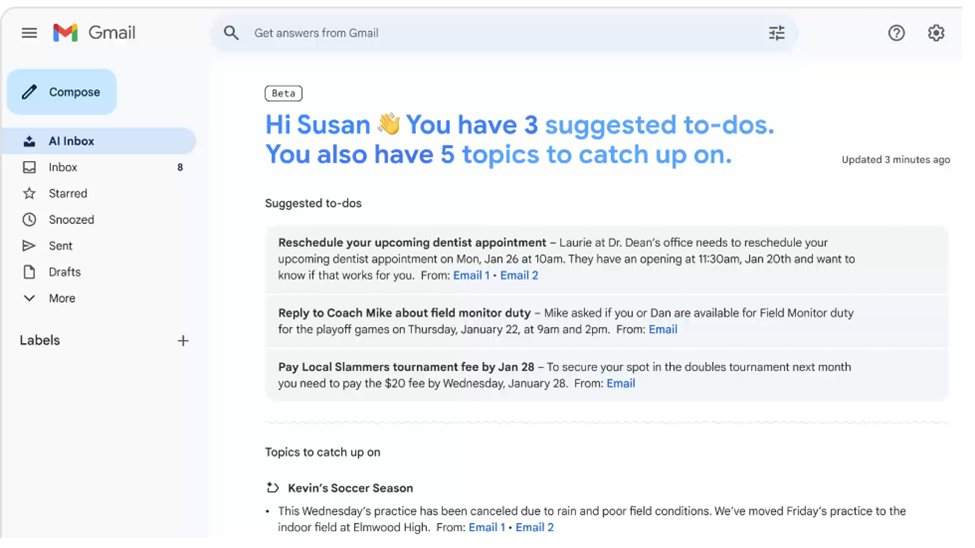Open the main menu hamburger icon

(x=29, y=33)
